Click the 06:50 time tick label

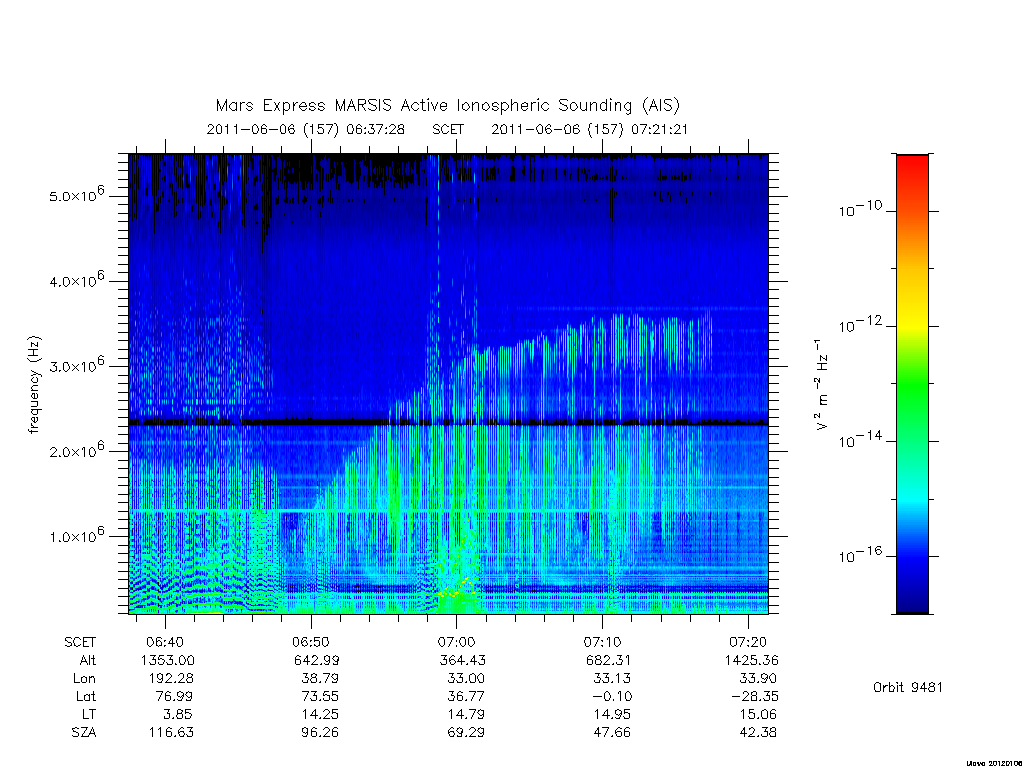coord(311,642)
